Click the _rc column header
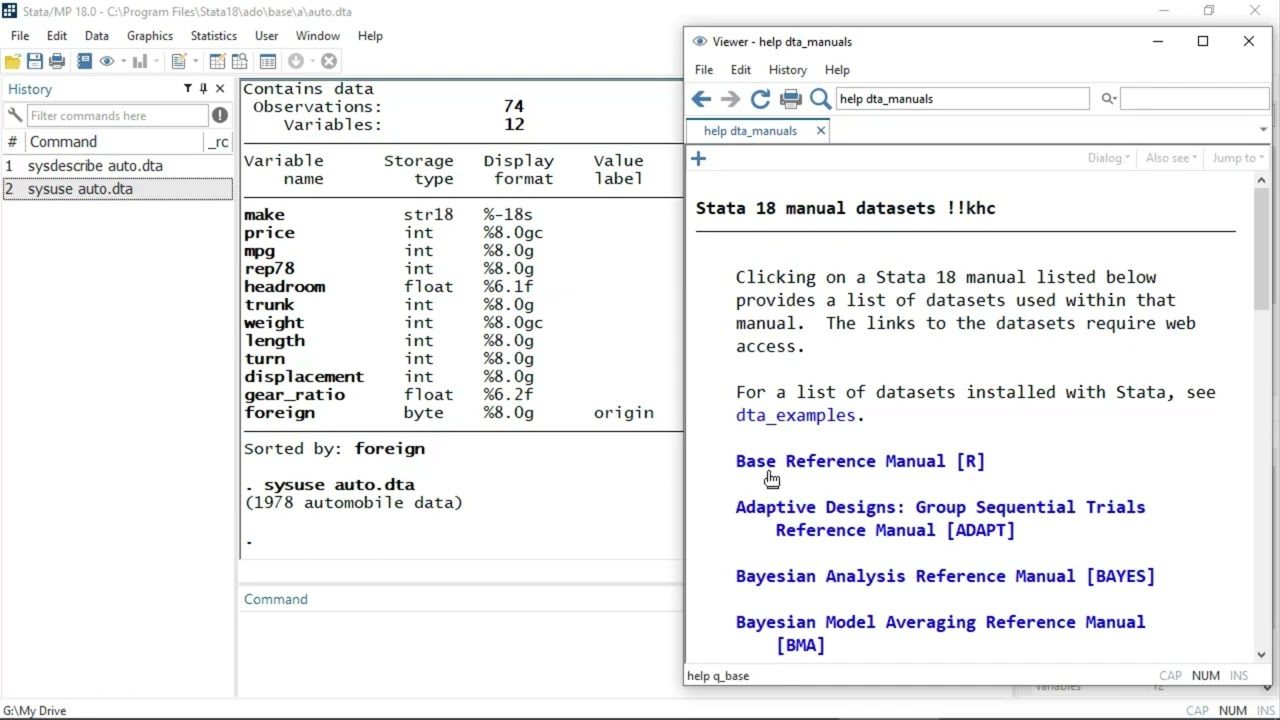1280x720 pixels. [218, 142]
